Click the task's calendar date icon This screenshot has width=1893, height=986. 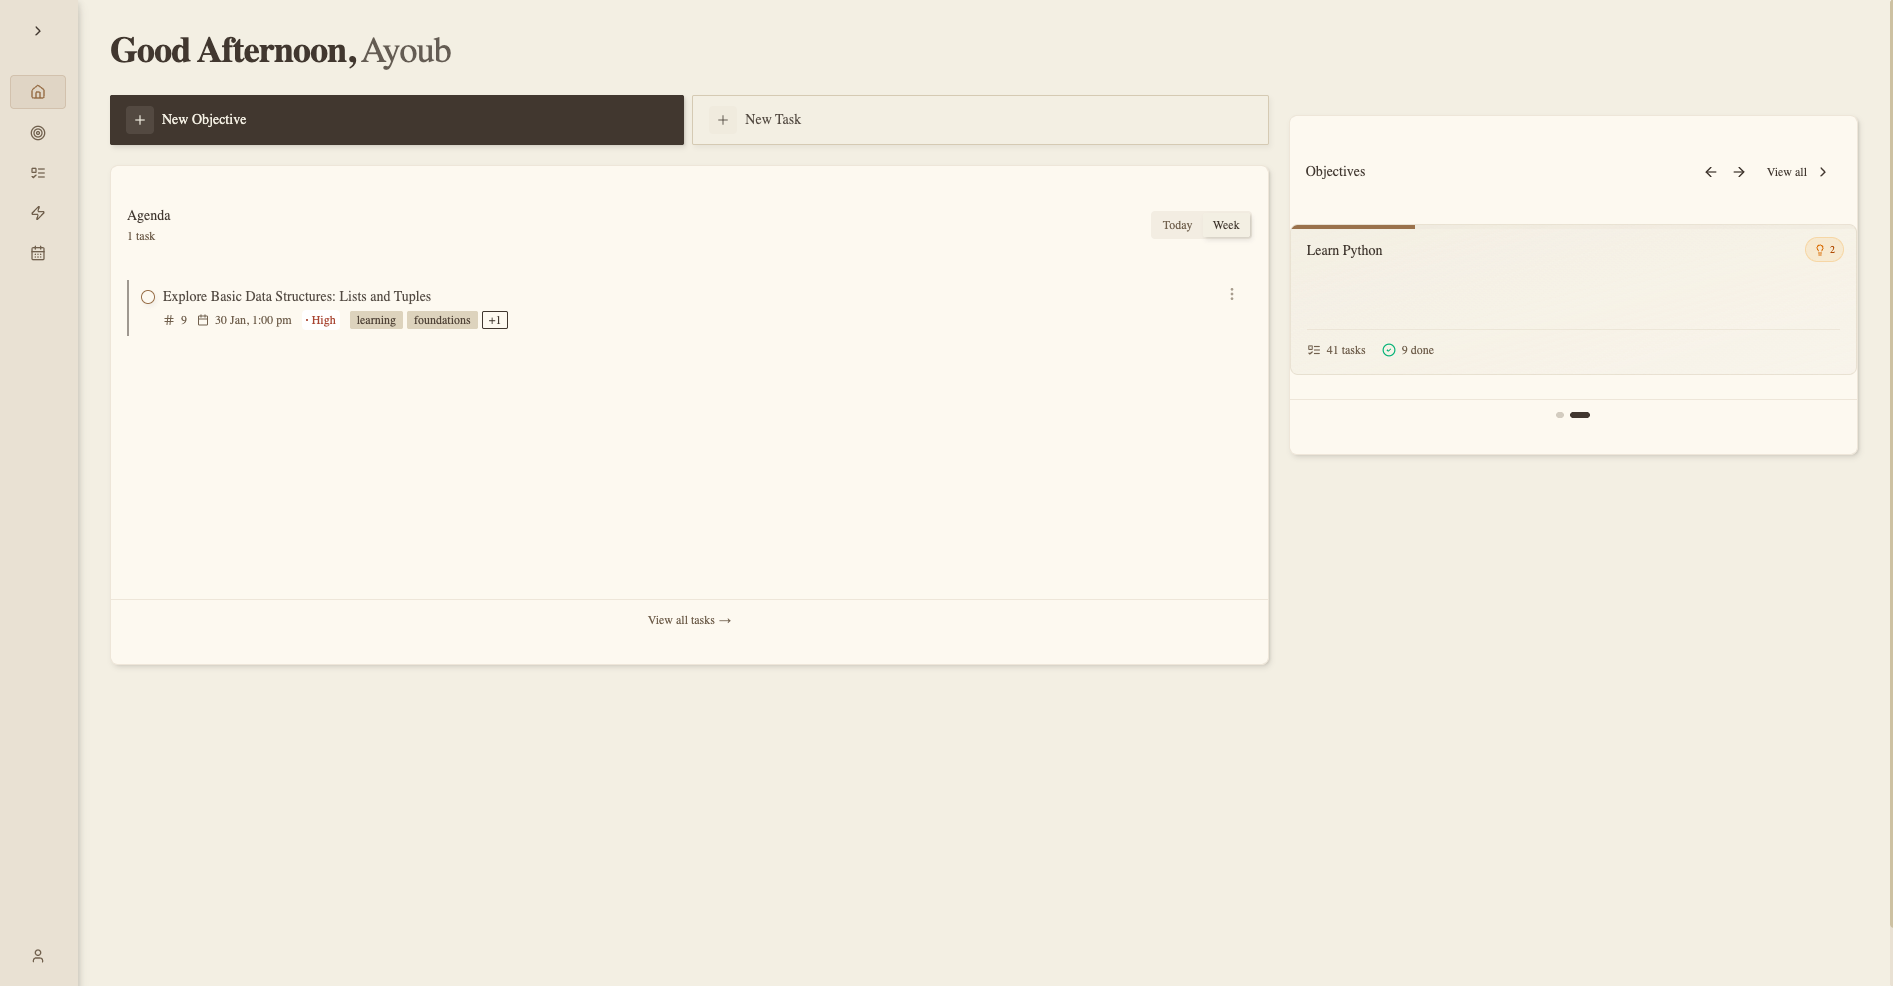[x=203, y=320]
